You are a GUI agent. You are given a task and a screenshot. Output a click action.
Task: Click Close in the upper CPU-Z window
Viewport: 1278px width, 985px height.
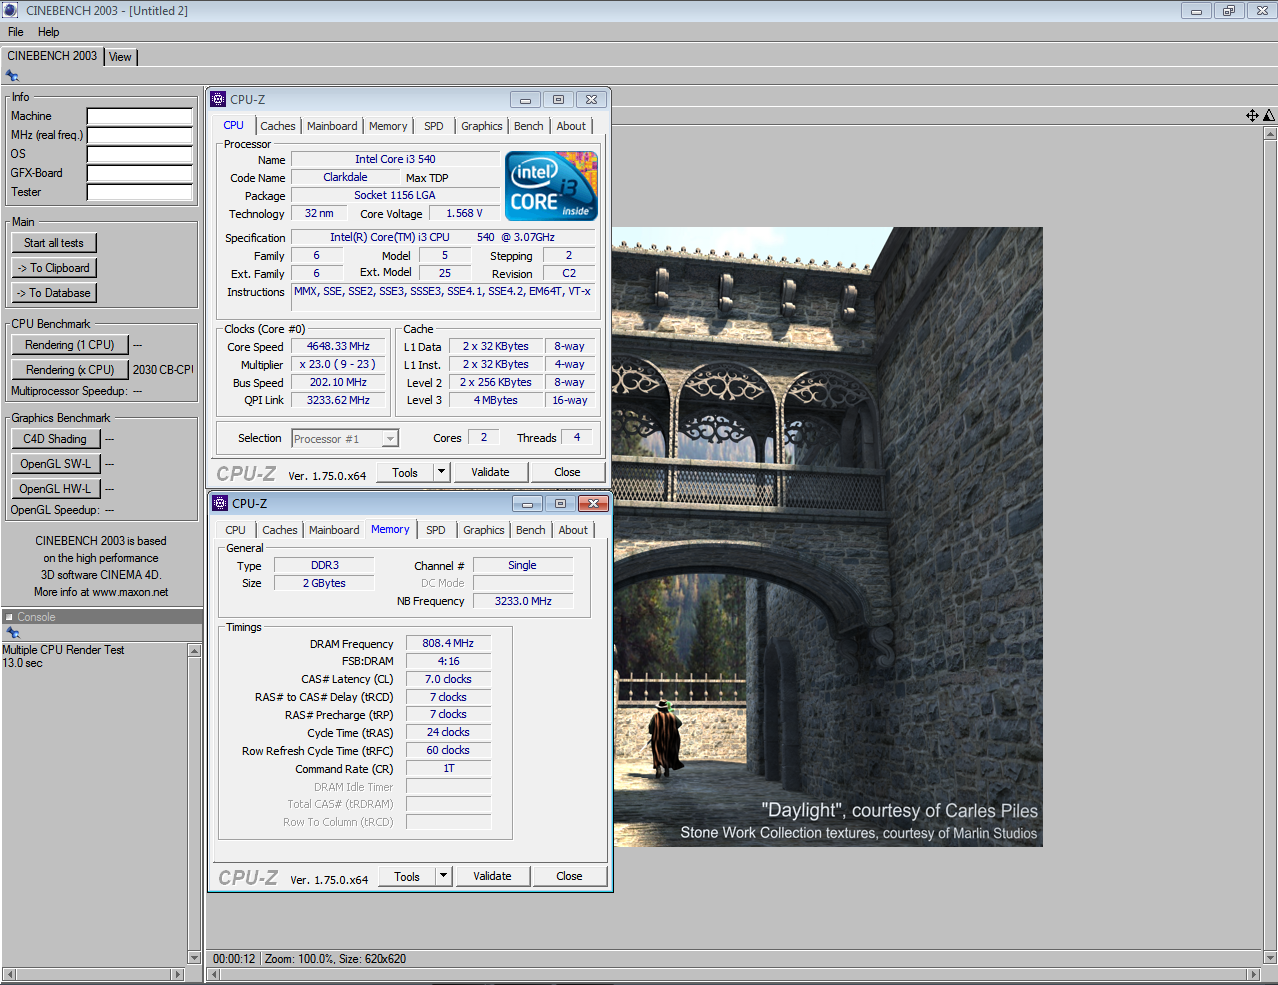click(567, 472)
